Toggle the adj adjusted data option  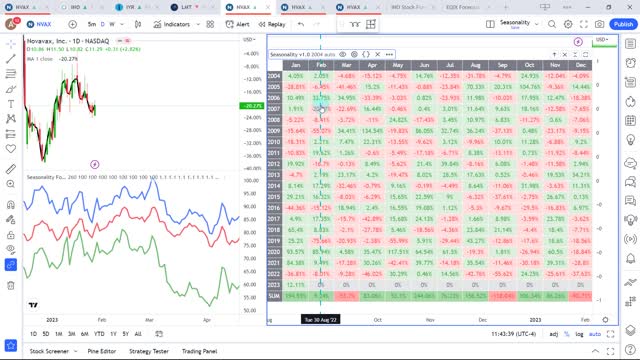[x=553, y=334]
